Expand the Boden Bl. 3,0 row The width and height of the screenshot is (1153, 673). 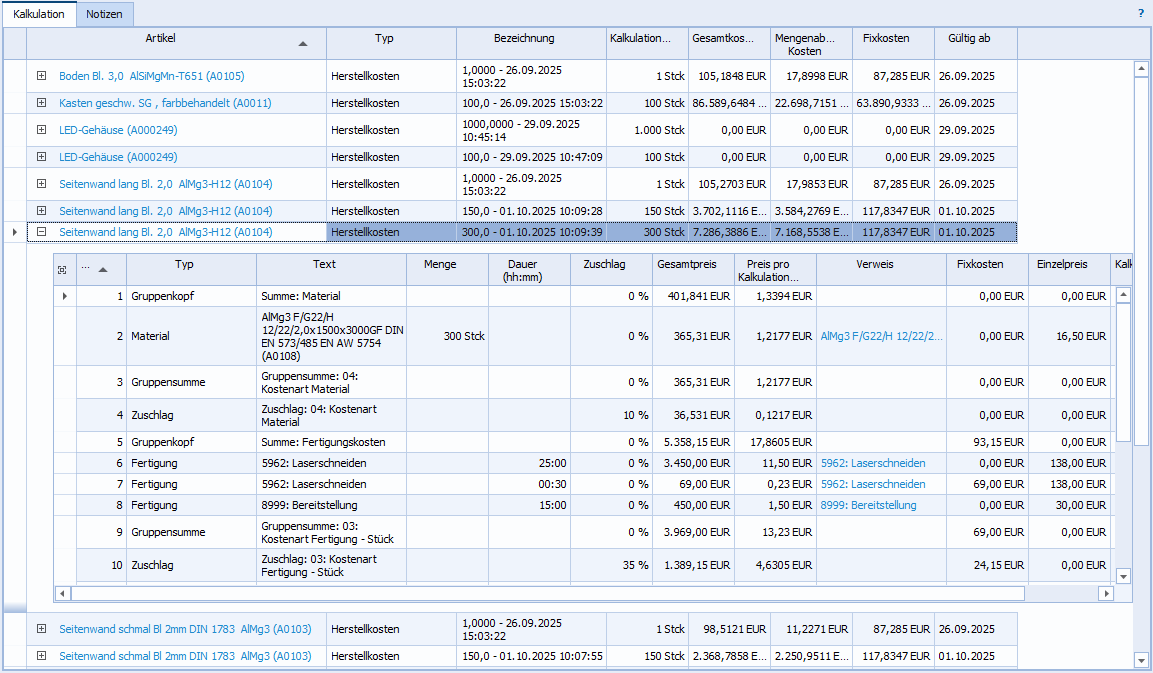pos(41,76)
